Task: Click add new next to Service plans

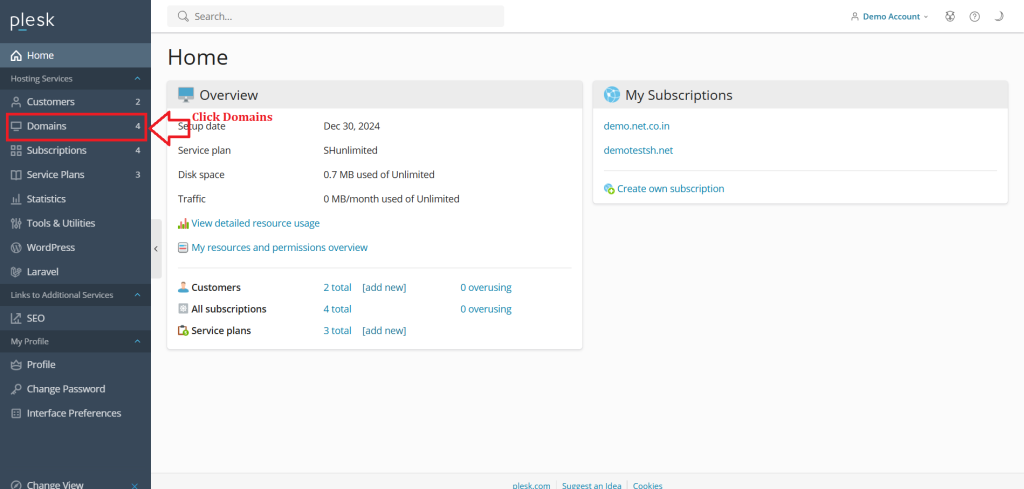Action: tap(384, 330)
